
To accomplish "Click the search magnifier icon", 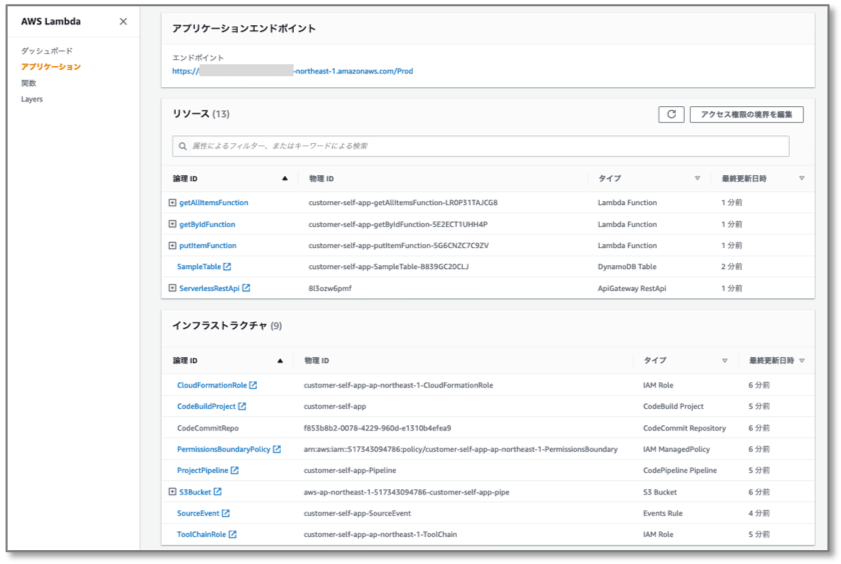I will 183,146.
